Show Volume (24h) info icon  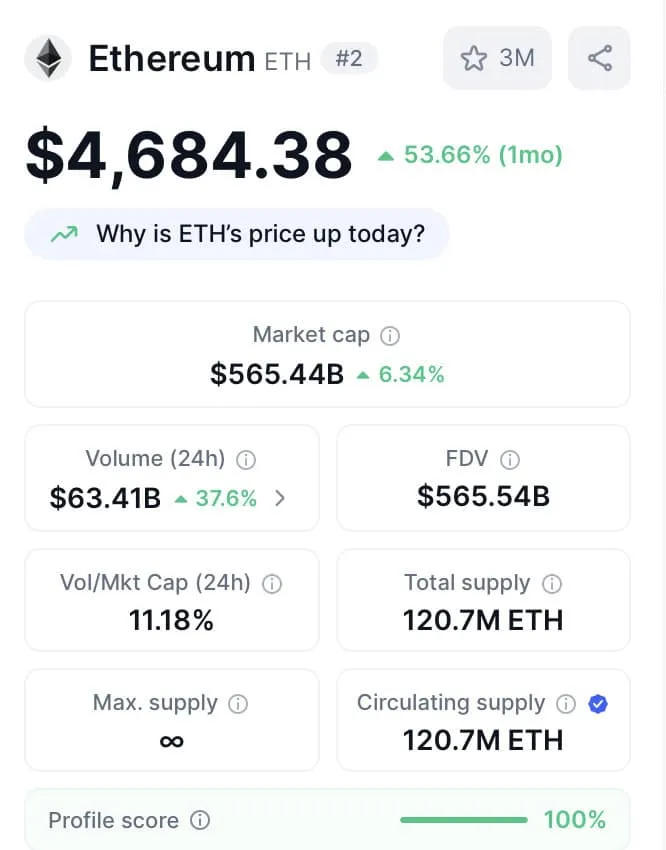click(245, 460)
